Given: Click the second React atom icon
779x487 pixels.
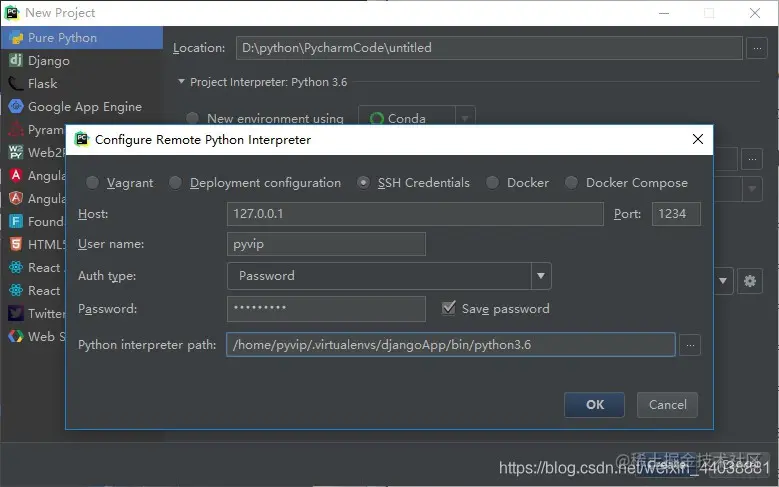Looking at the screenshot, I should pyautogui.click(x=16, y=290).
